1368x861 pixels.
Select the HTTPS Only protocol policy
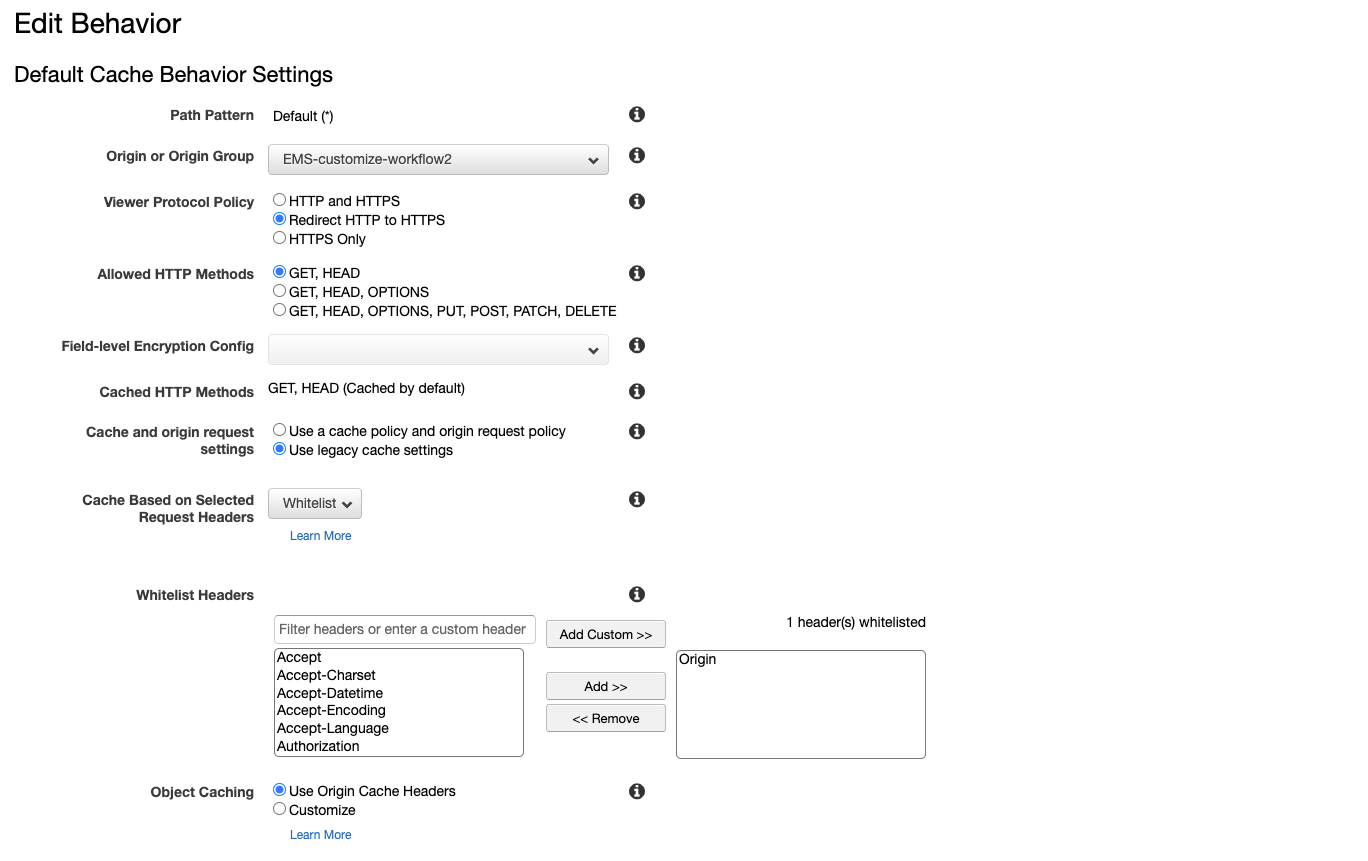point(279,238)
